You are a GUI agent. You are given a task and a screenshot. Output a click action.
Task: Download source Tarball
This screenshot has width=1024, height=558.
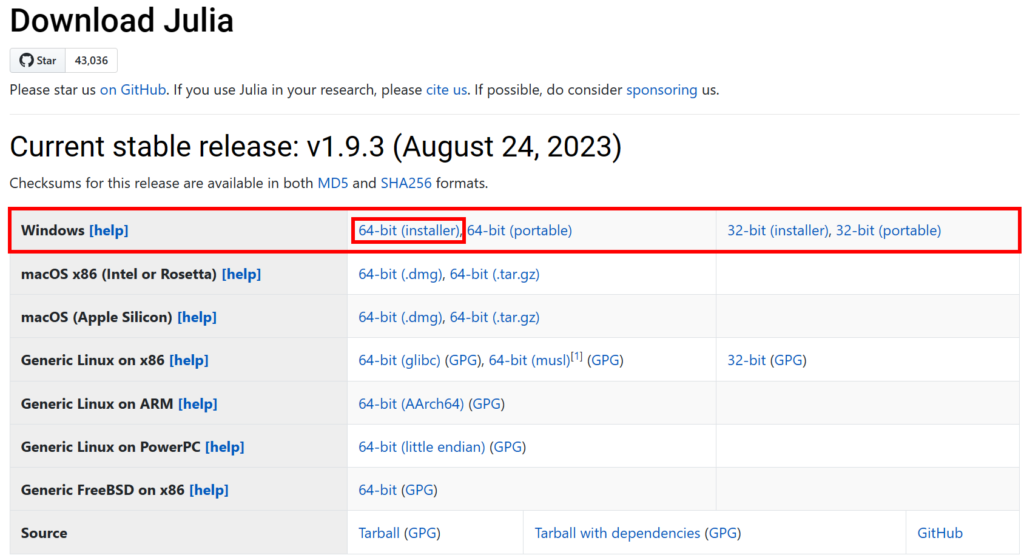[x=379, y=533]
